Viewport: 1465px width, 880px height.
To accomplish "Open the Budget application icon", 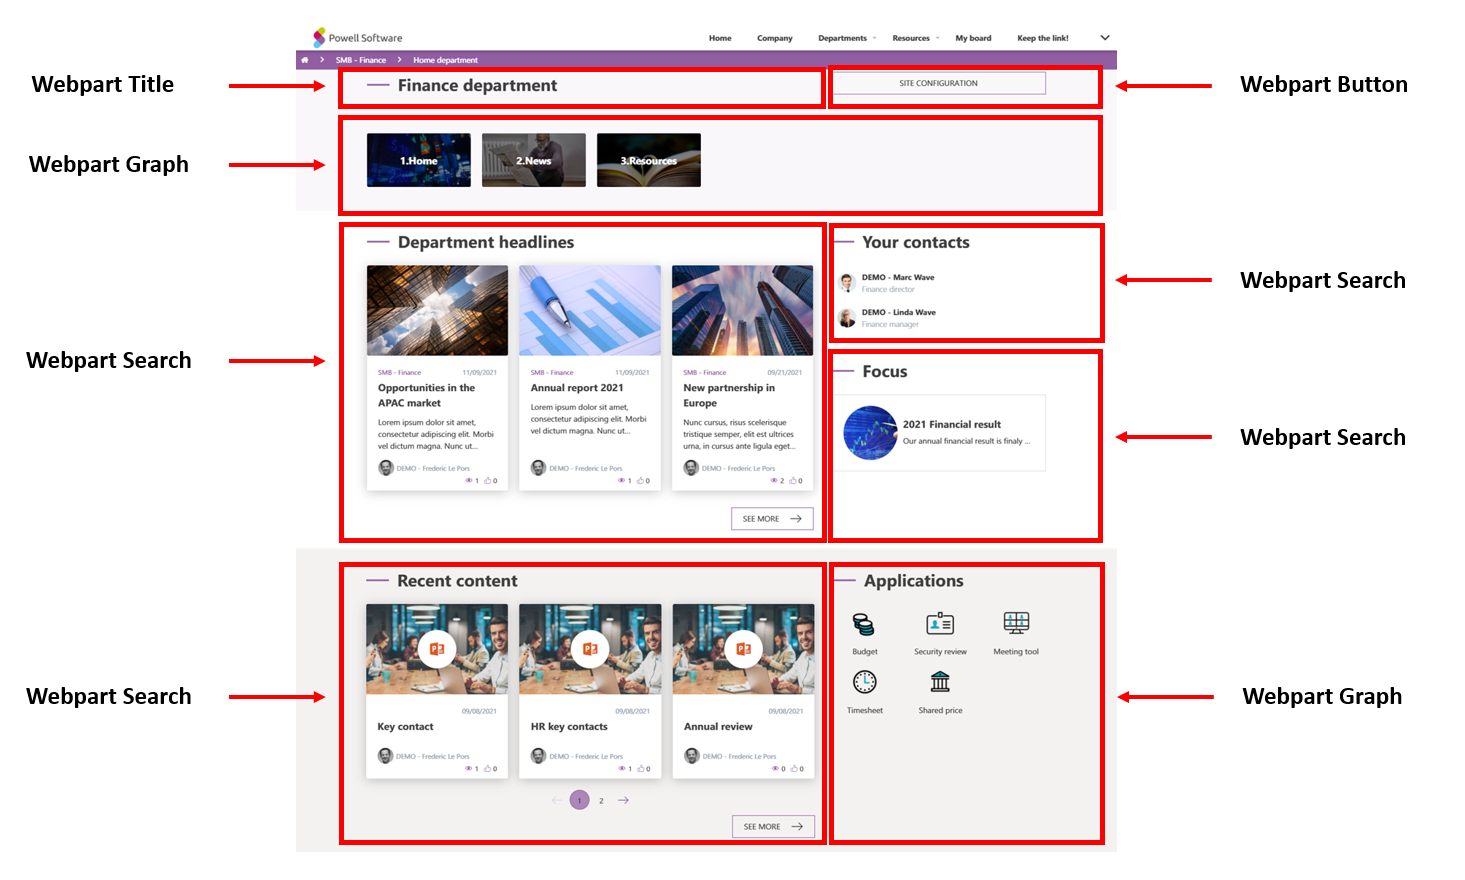I will click(863, 626).
